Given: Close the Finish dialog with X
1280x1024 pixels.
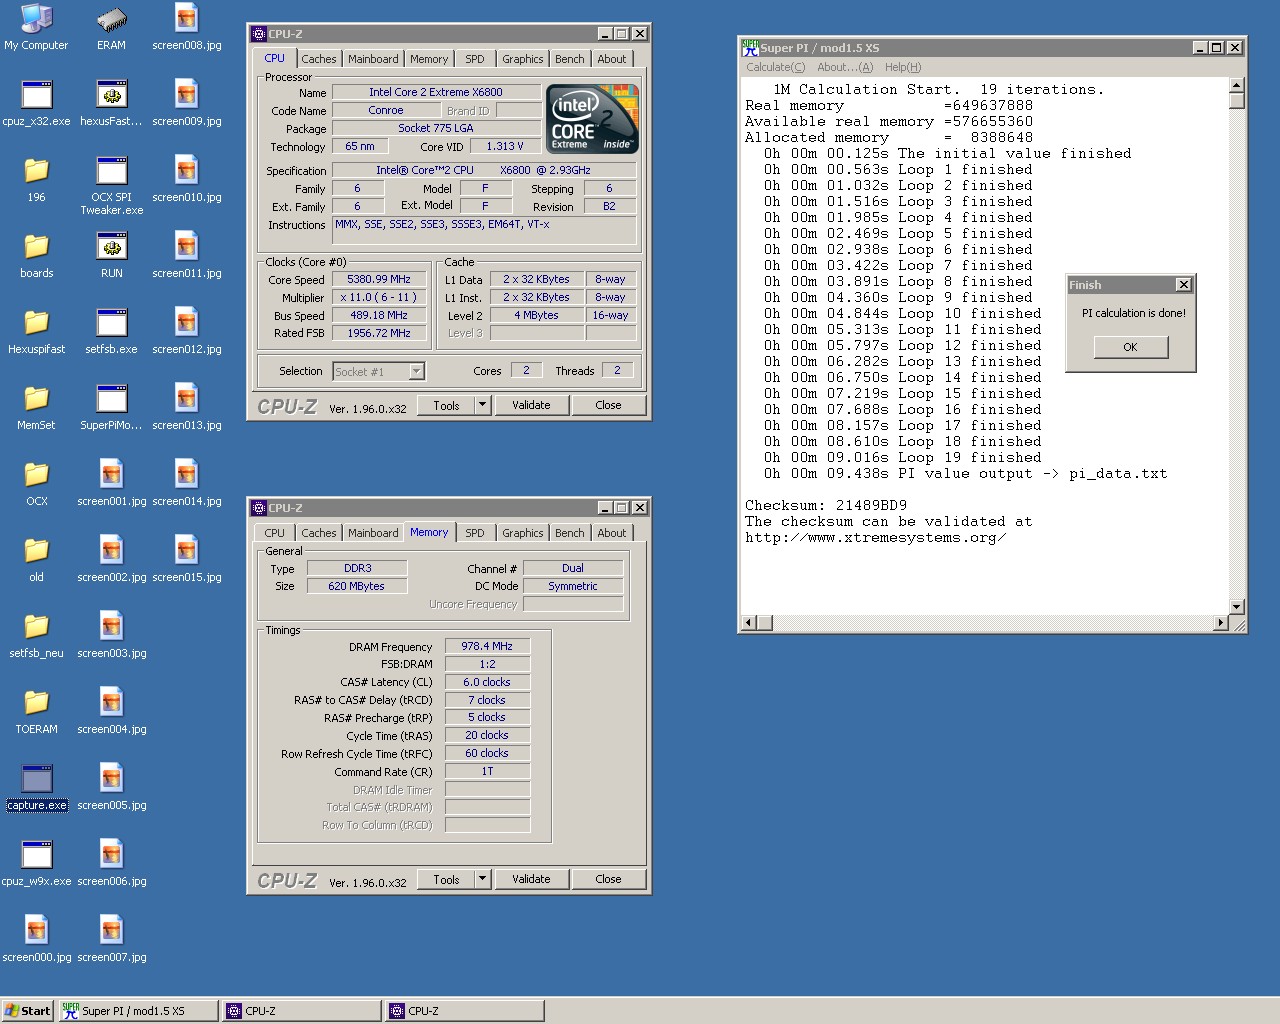Looking at the screenshot, I should coord(1184,285).
